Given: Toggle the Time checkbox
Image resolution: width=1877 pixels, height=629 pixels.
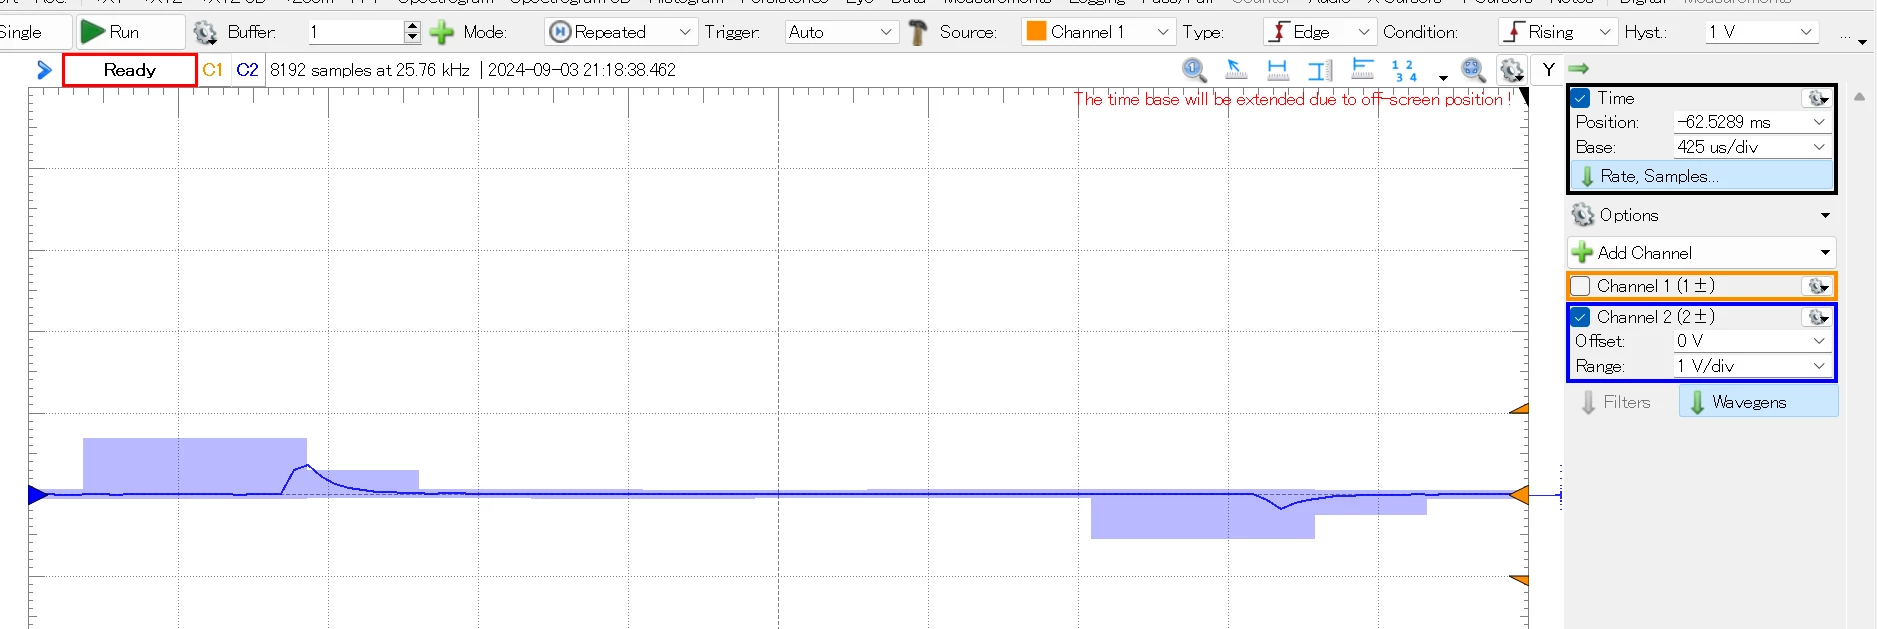Looking at the screenshot, I should tap(1581, 98).
